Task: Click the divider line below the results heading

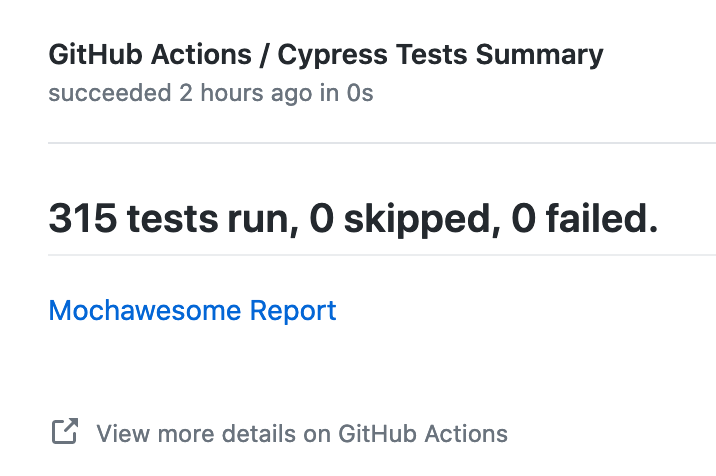Action: click(x=381, y=255)
